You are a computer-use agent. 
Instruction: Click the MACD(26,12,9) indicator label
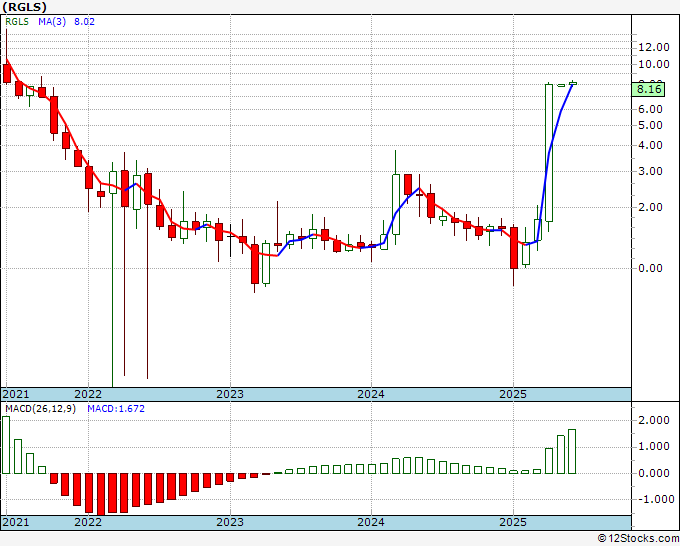click(40, 409)
